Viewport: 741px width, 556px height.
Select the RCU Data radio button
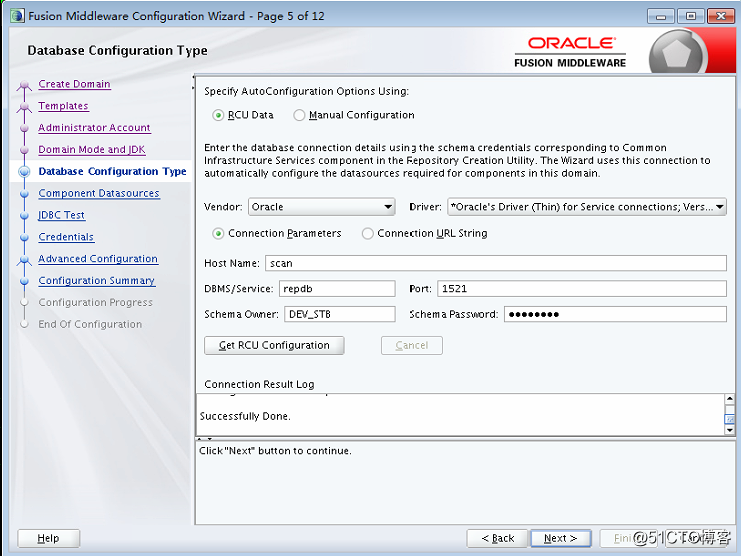218,115
